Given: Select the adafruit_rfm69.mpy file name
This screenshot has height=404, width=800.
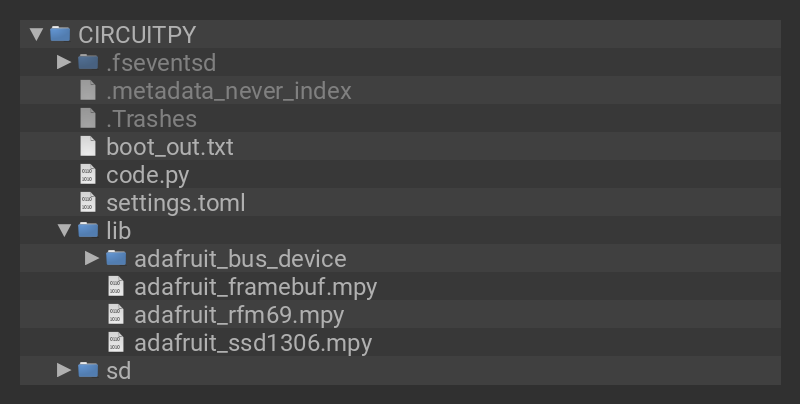Looking at the screenshot, I should (x=239, y=315).
